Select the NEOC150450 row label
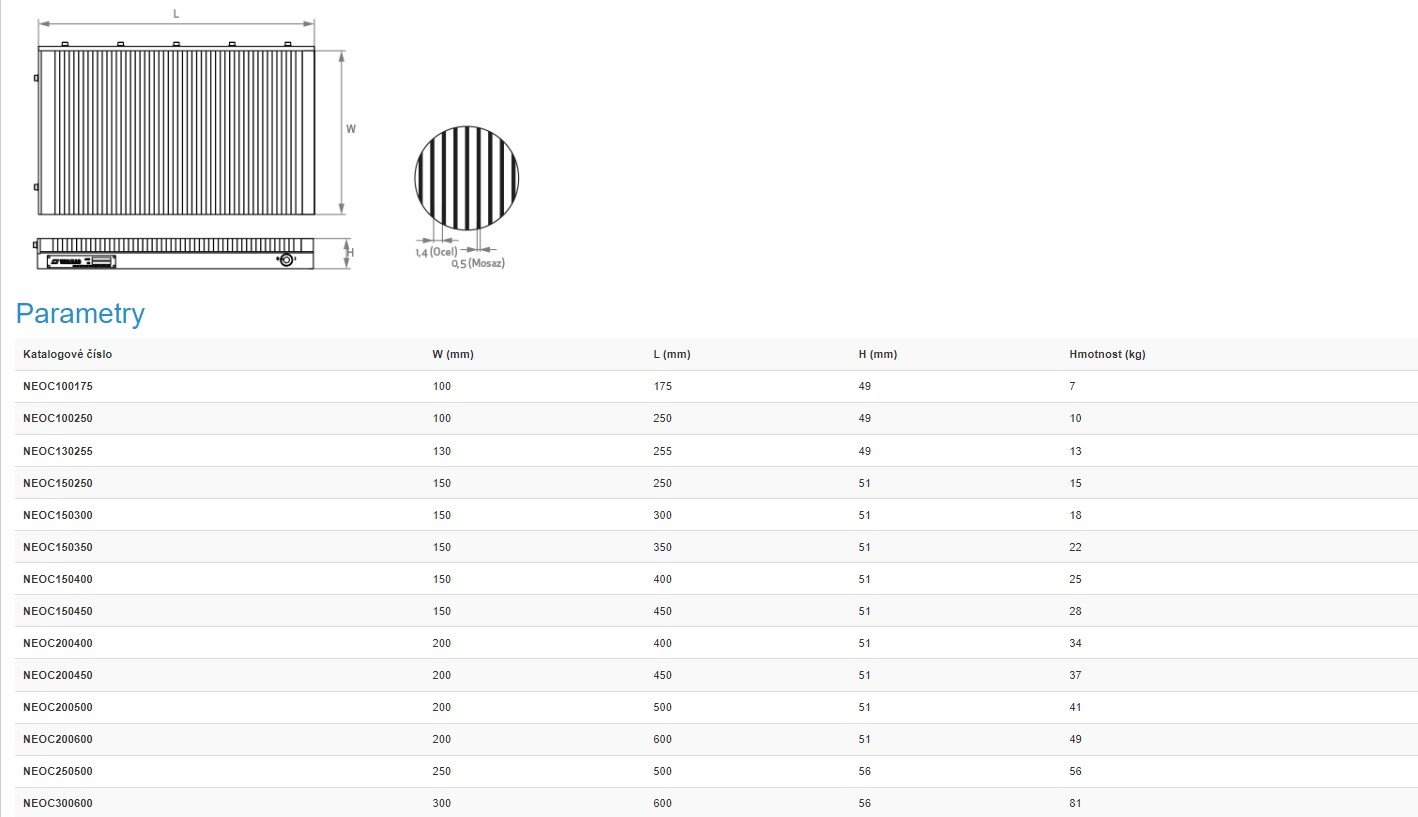The height and width of the screenshot is (817, 1418). (x=58, y=611)
